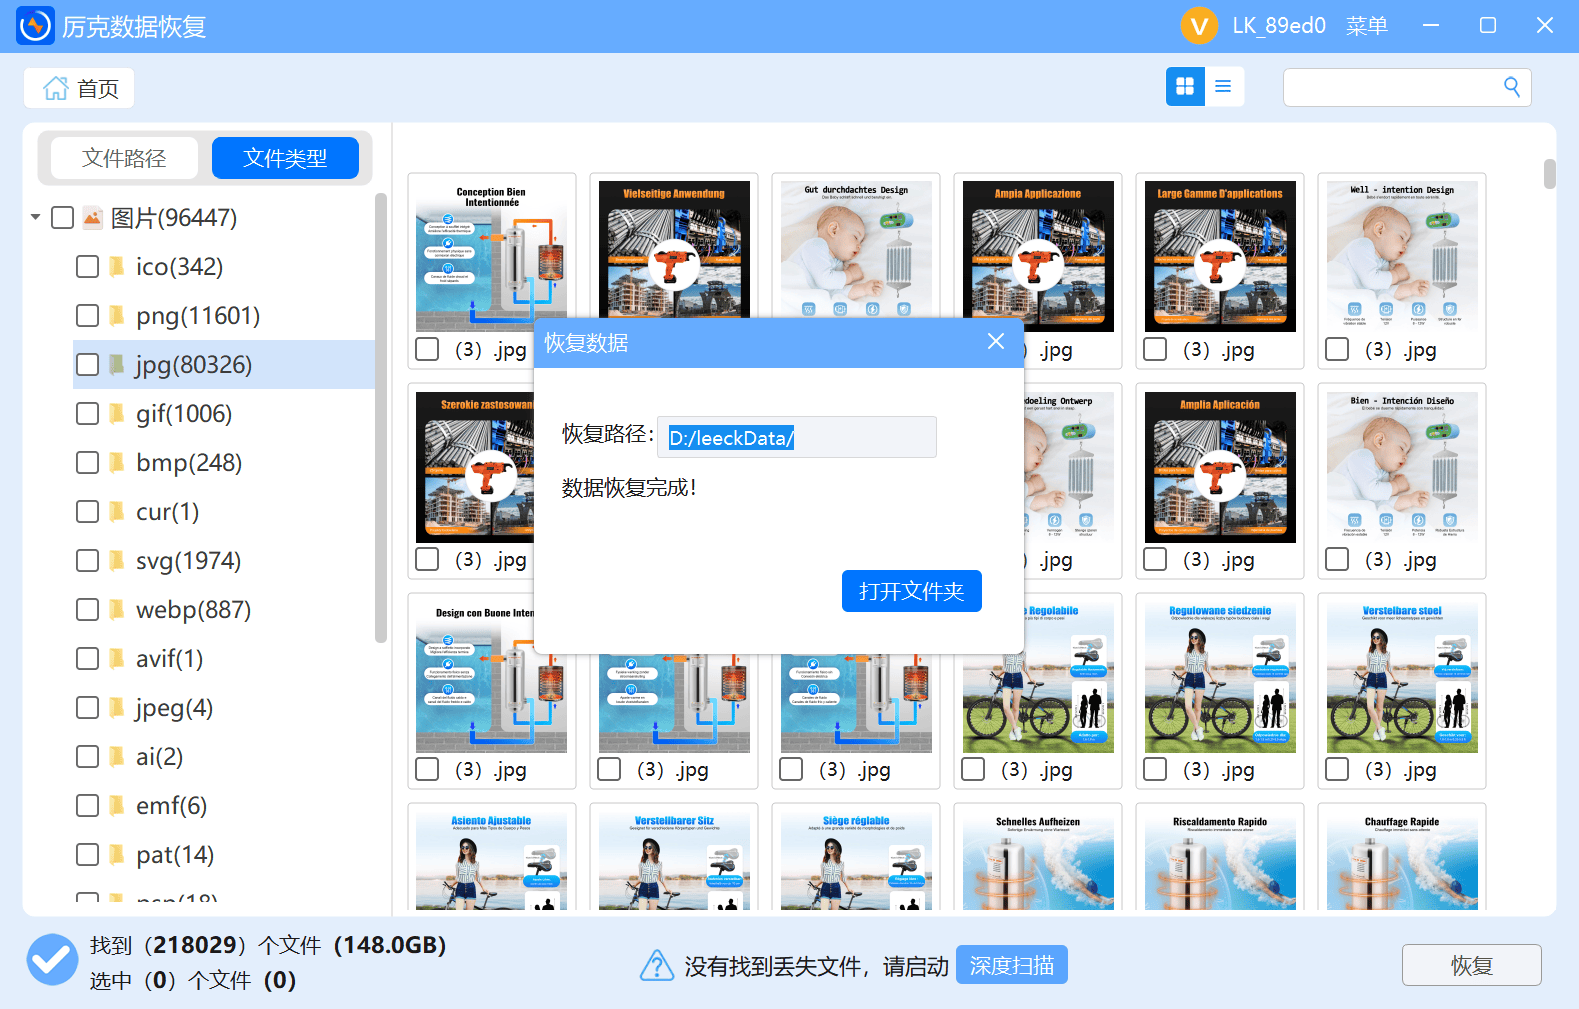Click the user avatar V icon
This screenshot has height=1009, width=1579.
pos(1198,26)
